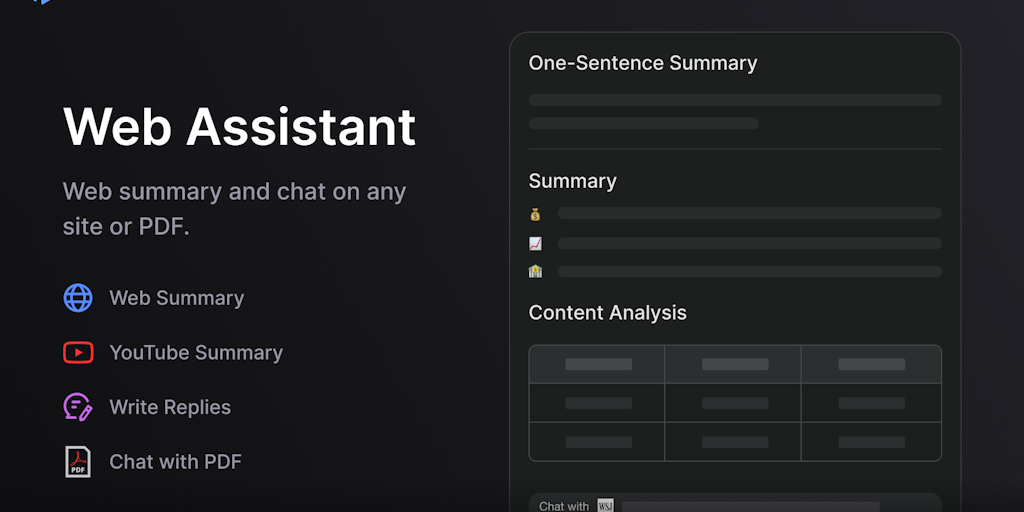Click the Chat with input field
This screenshot has height=512, width=1024.
tap(750, 506)
